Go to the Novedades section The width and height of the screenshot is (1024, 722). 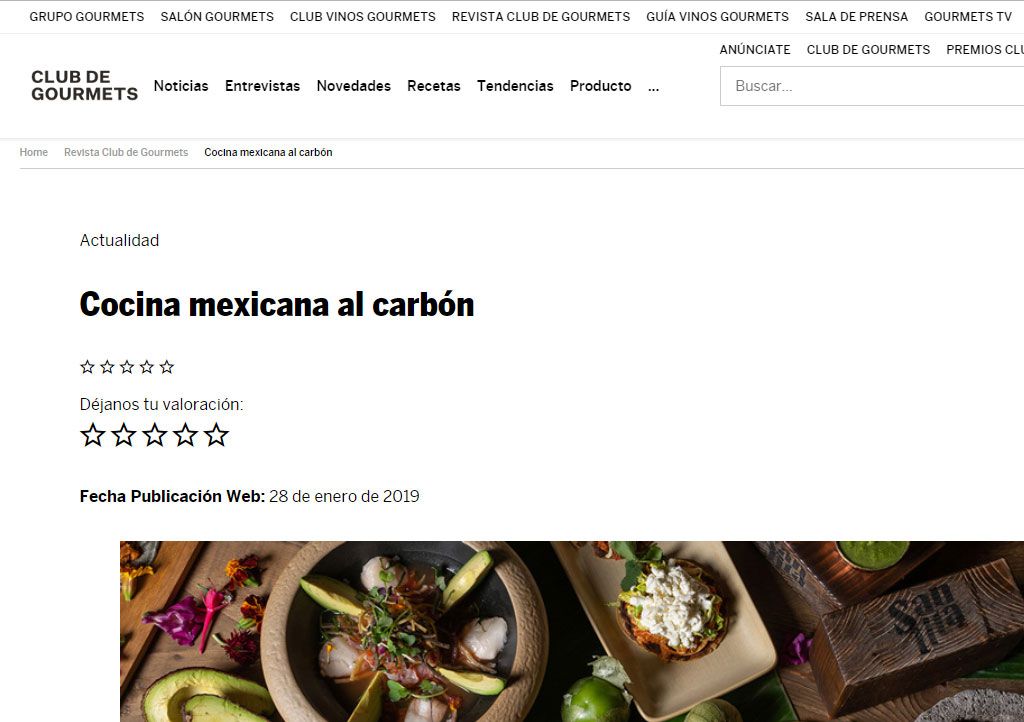coord(353,86)
